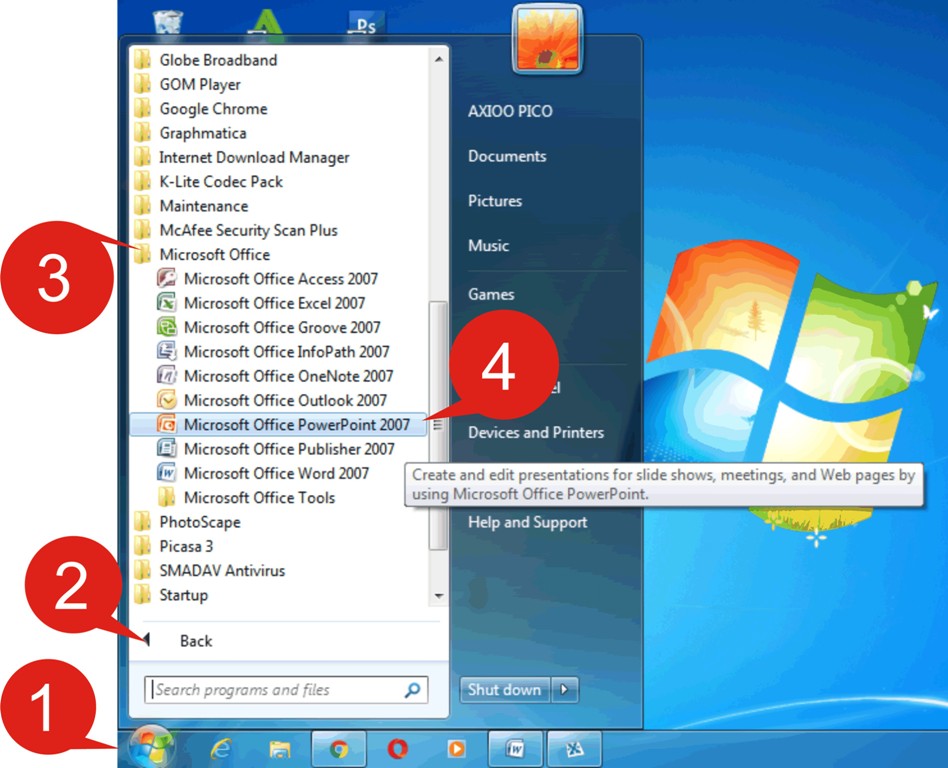This screenshot has width=948, height=768.
Task: Expand the Globe Broadband folder
Action: pyautogui.click(x=206, y=60)
